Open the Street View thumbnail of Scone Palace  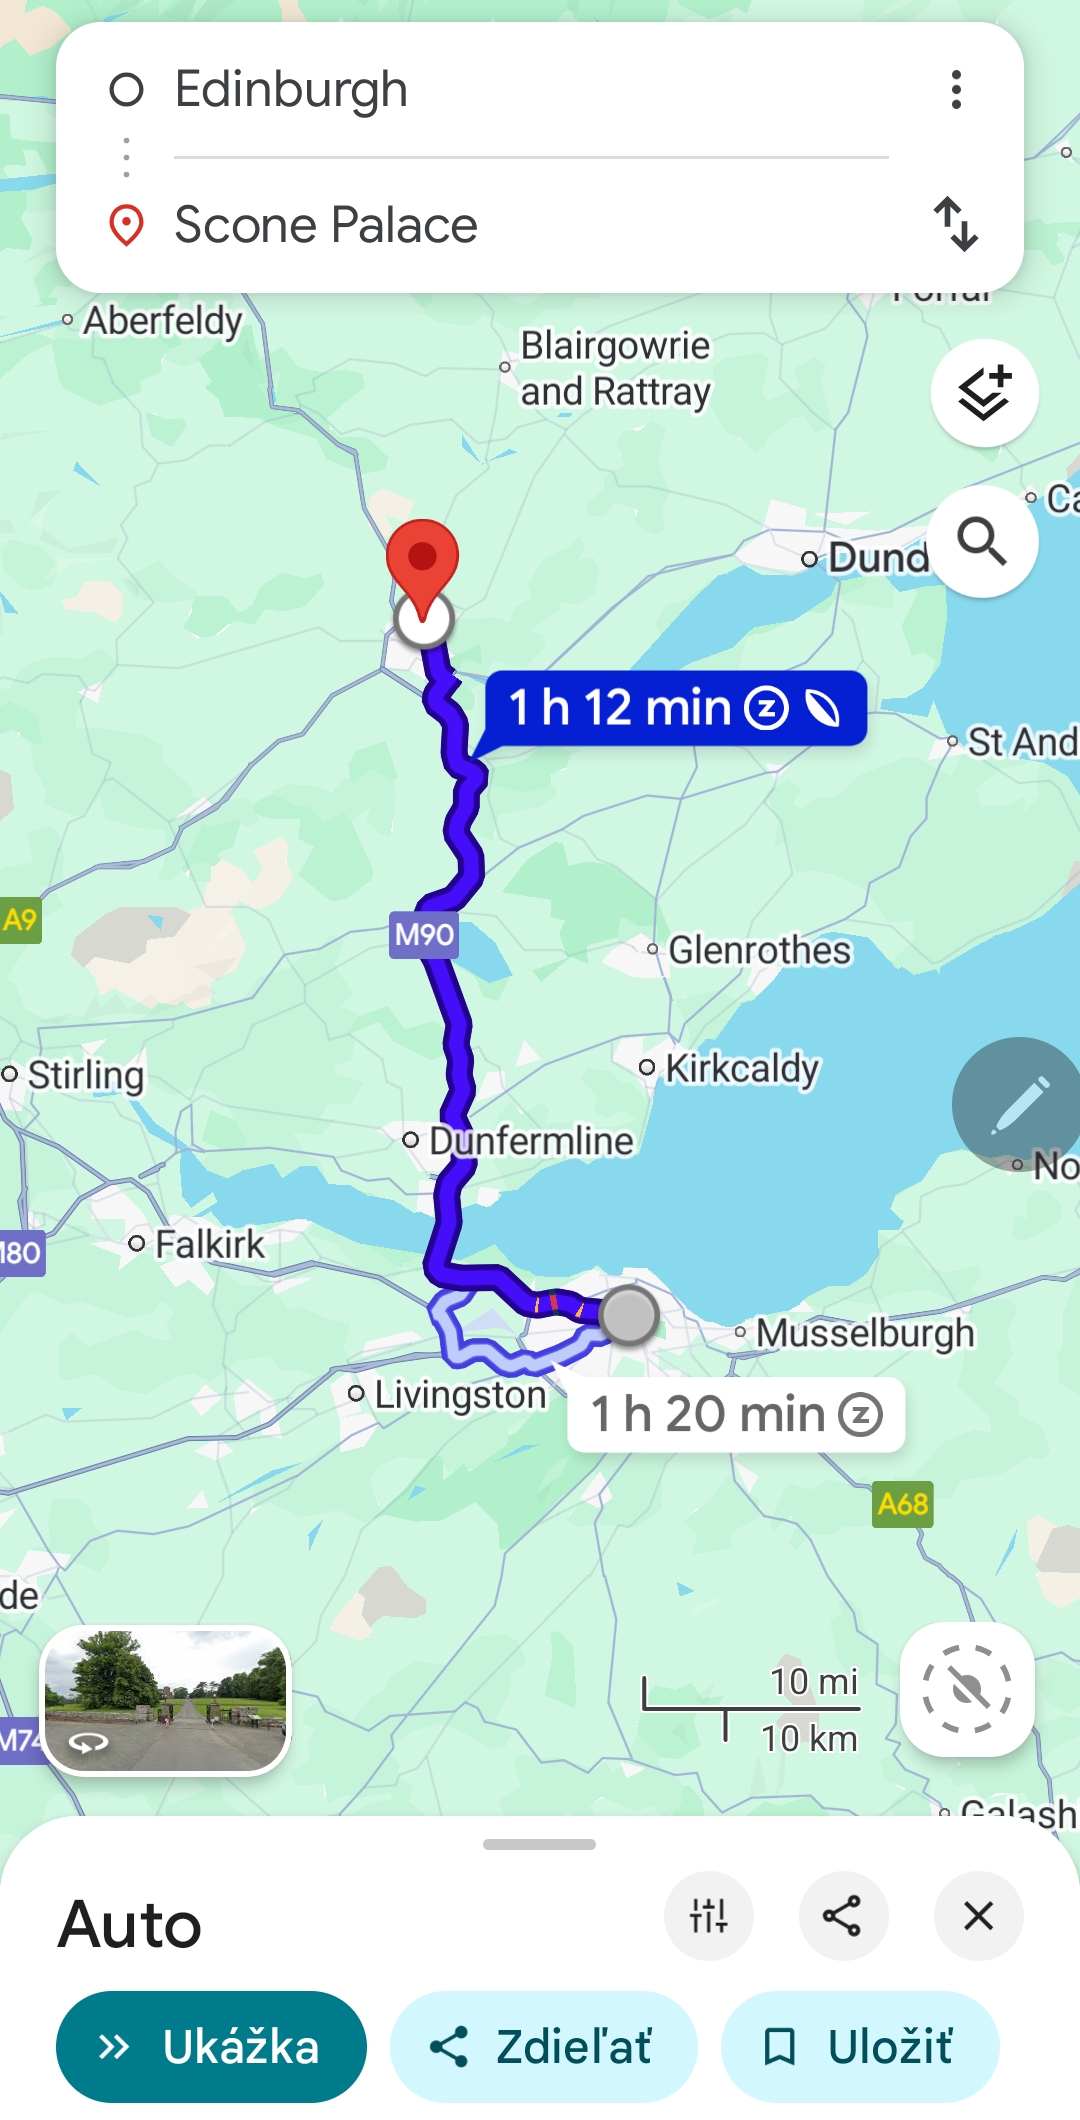tap(165, 1700)
